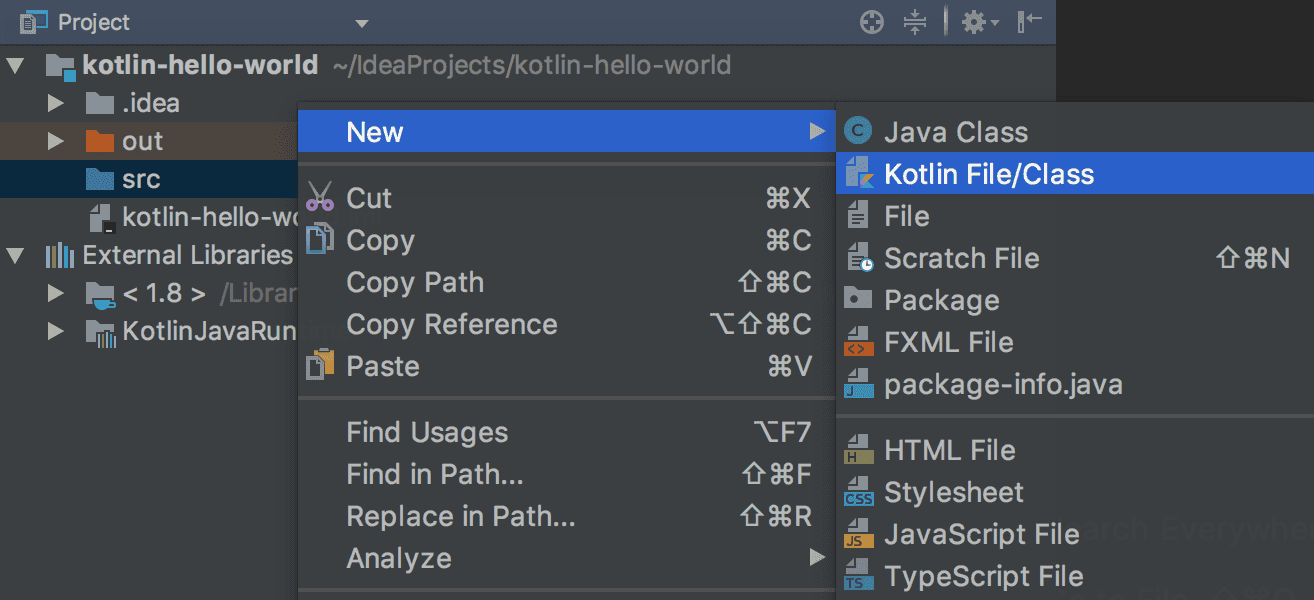Click the Collapse All icon in the Project toolbar
Image resolution: width=1314 pixels, height=600 pixels.
pyautogui.click(x=917, y=21)
